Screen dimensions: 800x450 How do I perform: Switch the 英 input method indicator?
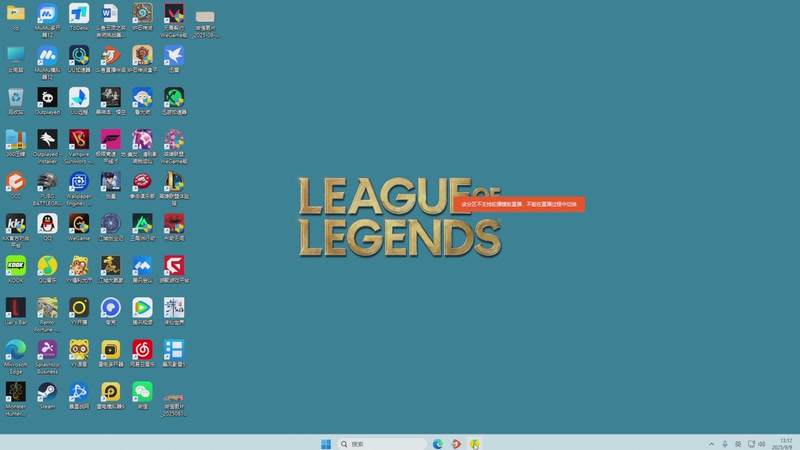click(738, 444)
